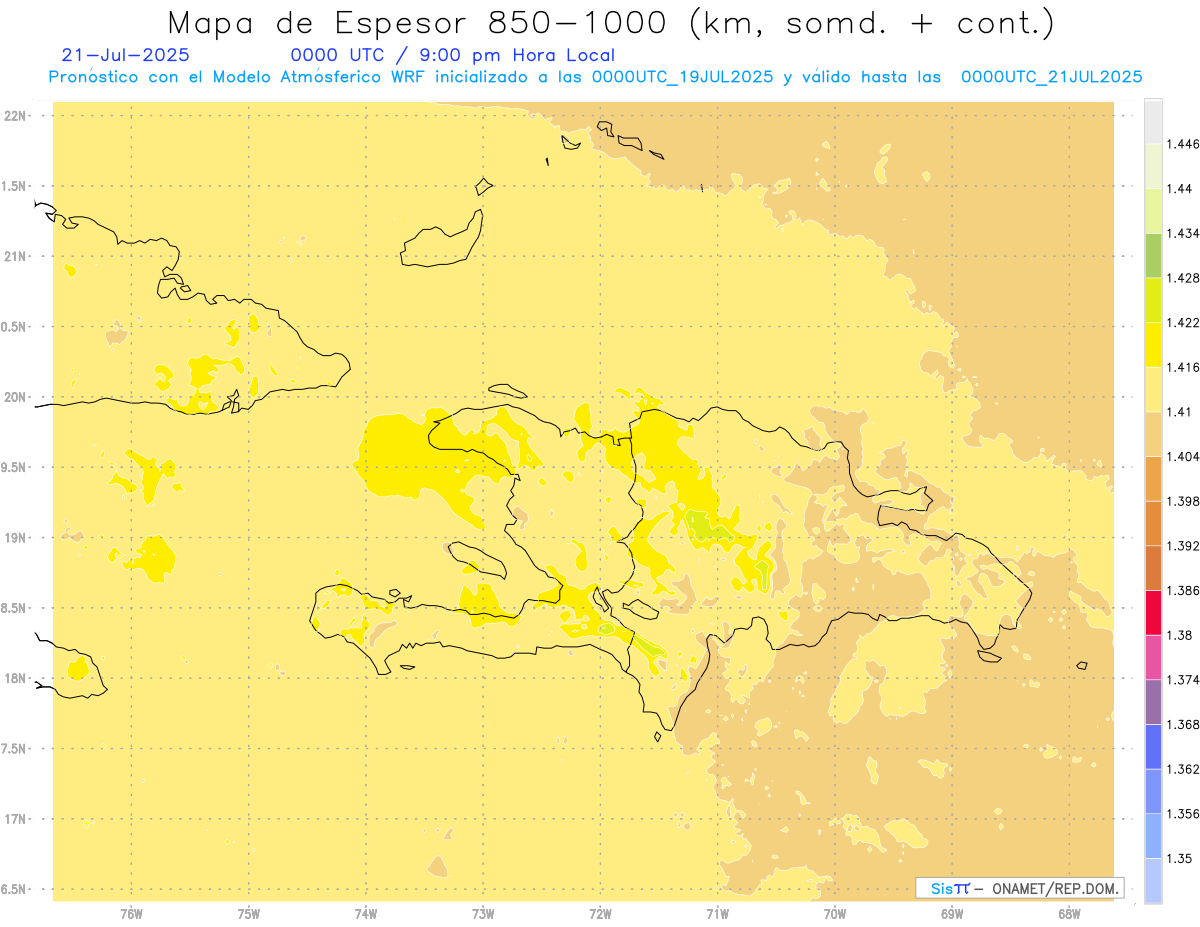This screenshot has height=927, width=1200.
Task: Click the '8.5N' latitude label
Action: pos(14,608)
